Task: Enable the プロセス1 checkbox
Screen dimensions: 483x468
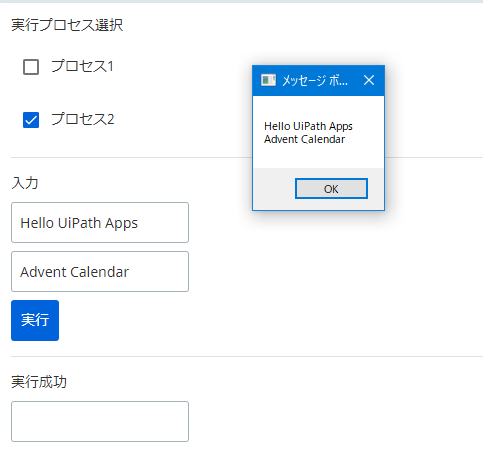Action: tap(31, 67)
